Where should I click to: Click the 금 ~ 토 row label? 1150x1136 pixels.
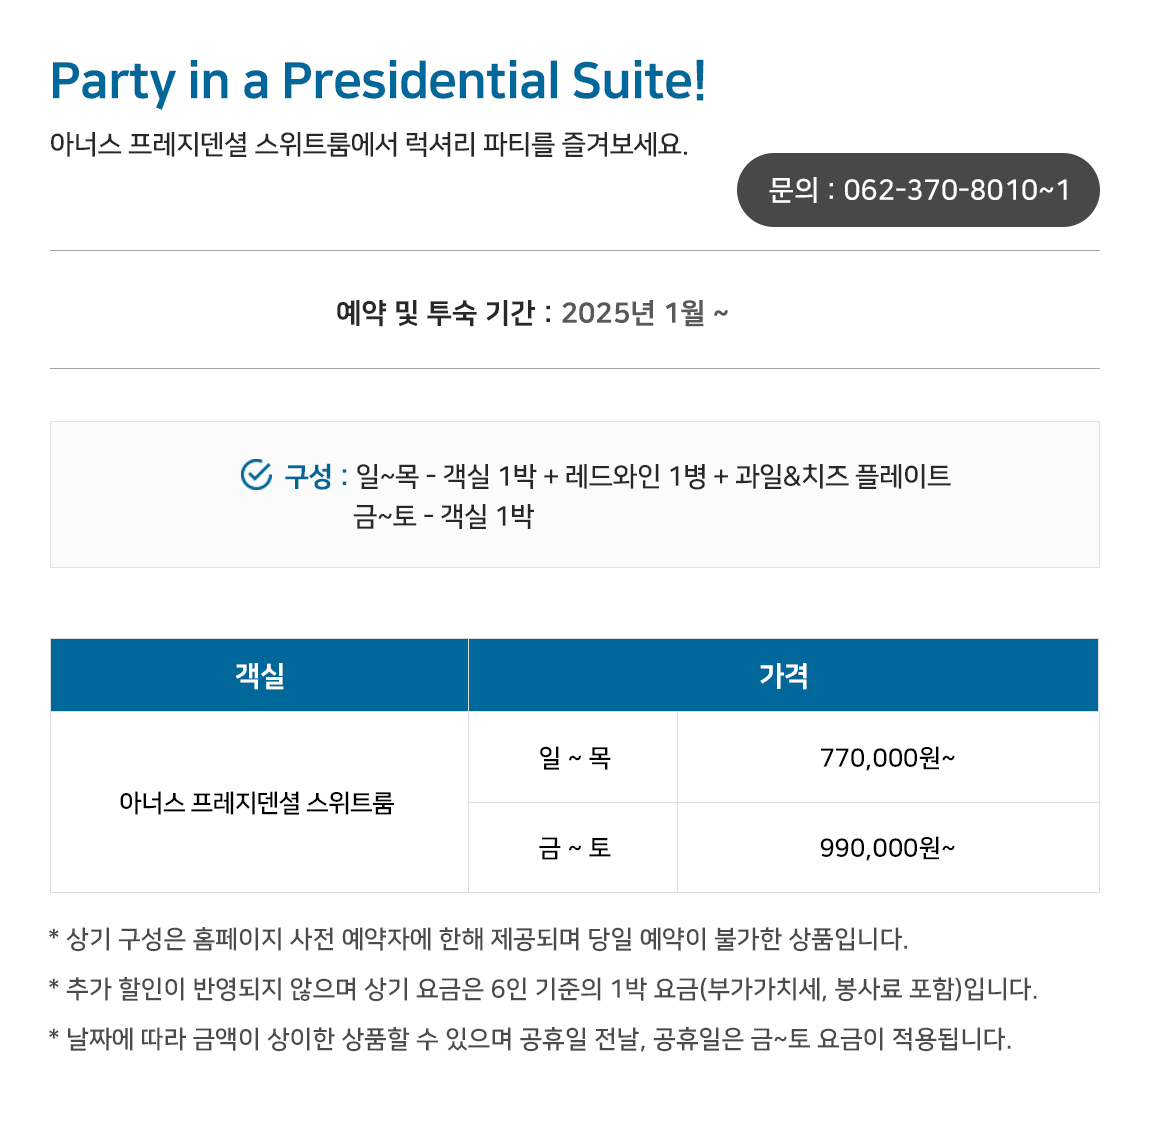(574, 848)
